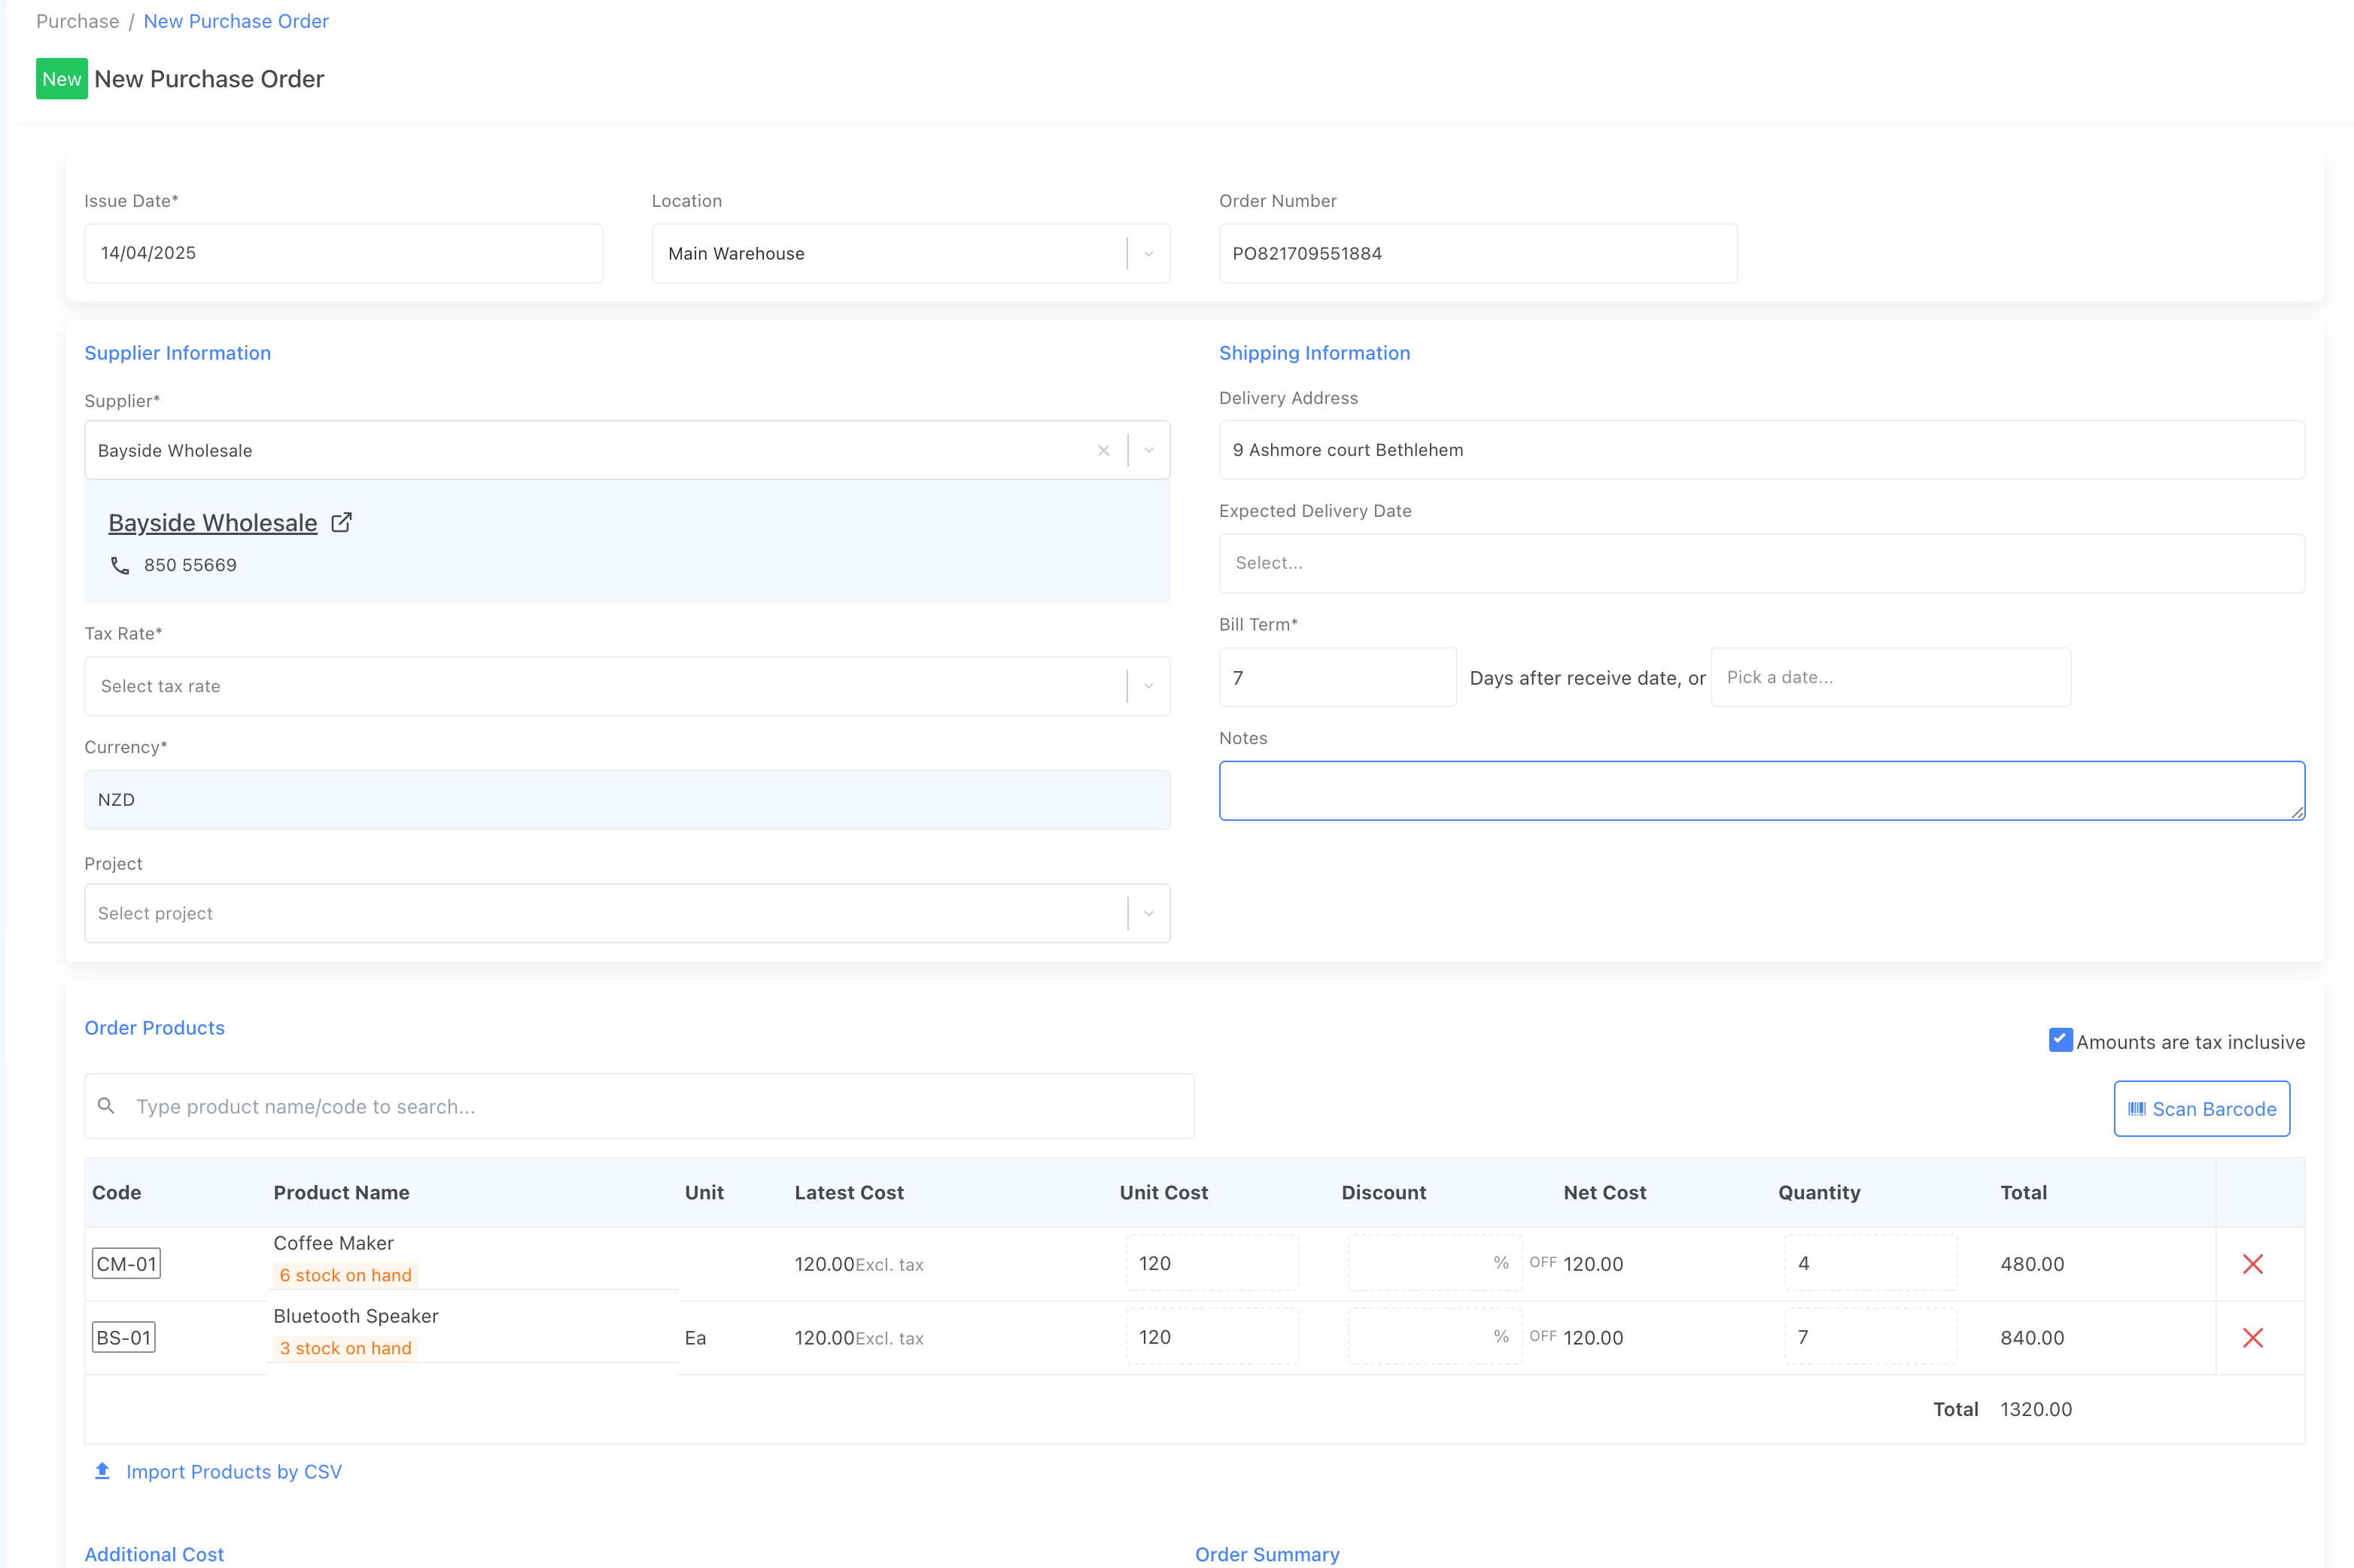Expand the Supplier dropdown arrow
The image size is (2354, 1568).
(x=1148, y=451)
